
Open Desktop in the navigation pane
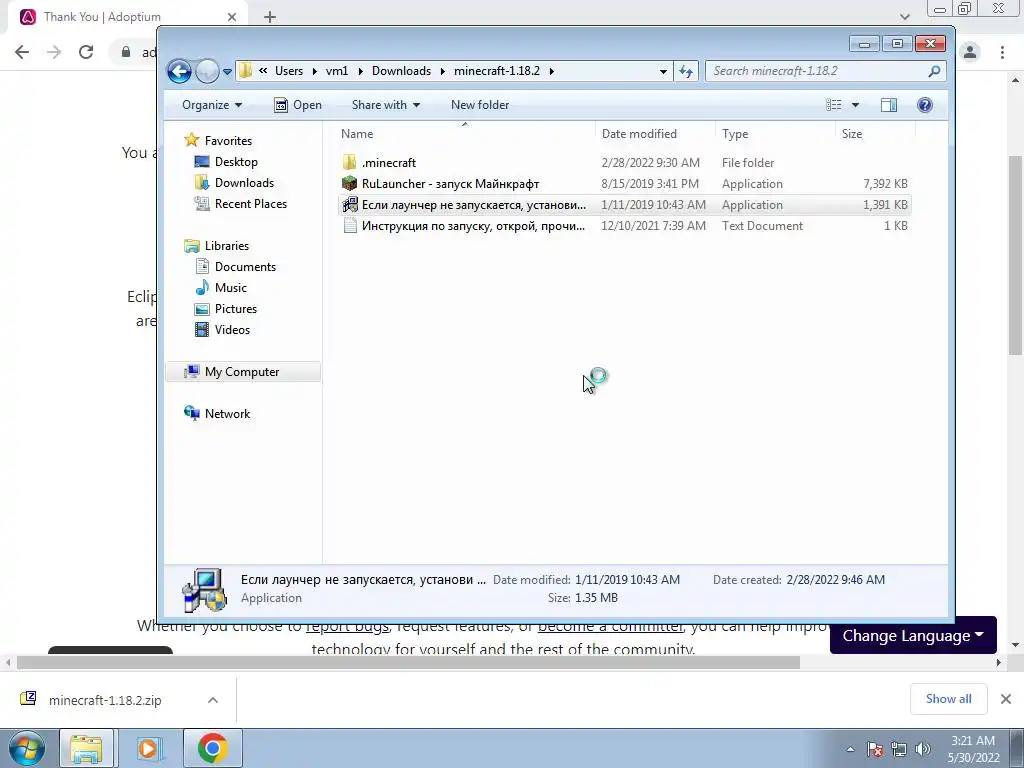pos(236,161)
